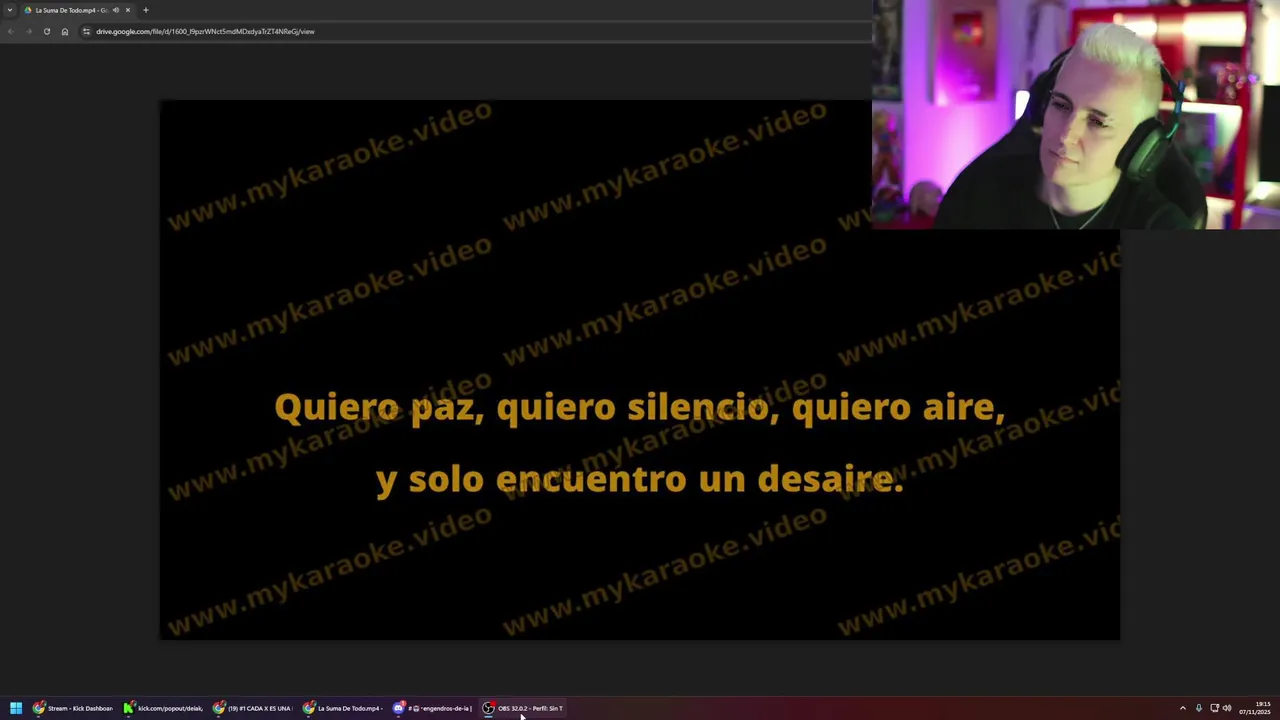Open the network tray icon

pos(1214,708)
